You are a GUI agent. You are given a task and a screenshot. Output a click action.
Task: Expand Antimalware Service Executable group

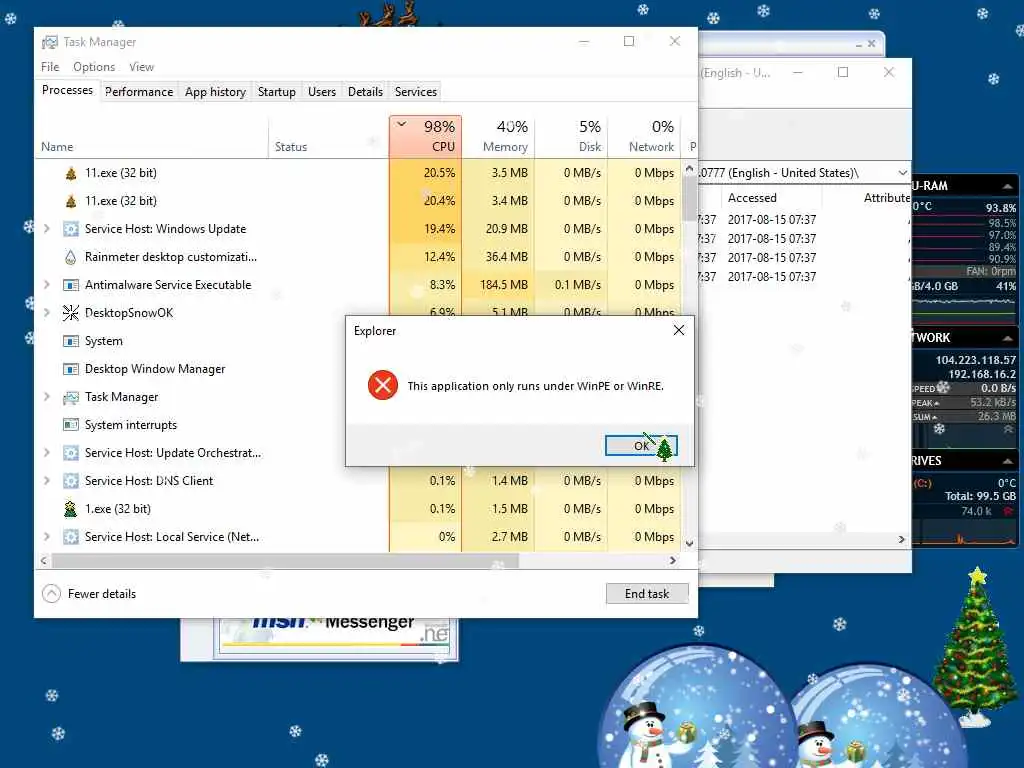[x=46, y=285]
